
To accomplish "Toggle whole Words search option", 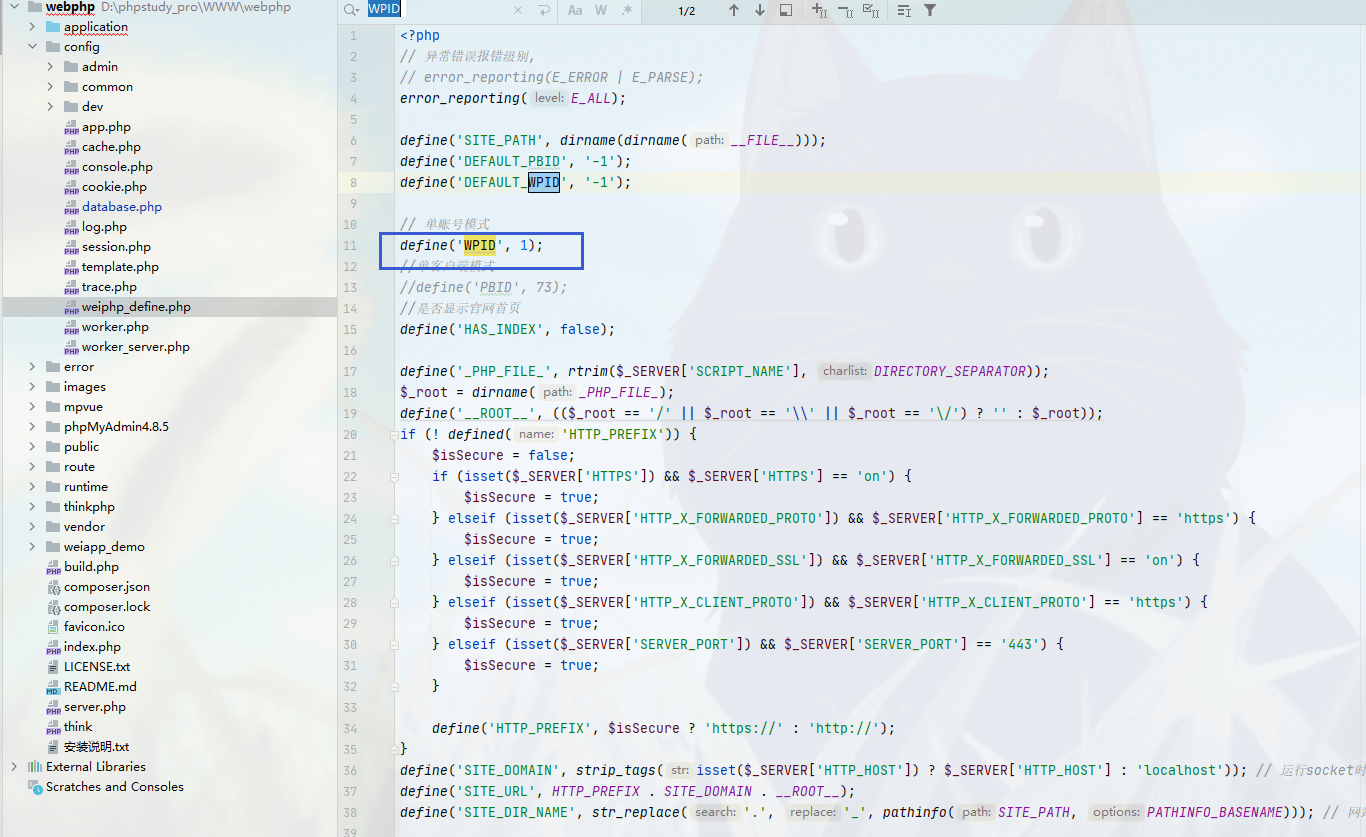I will pos(601,10).
